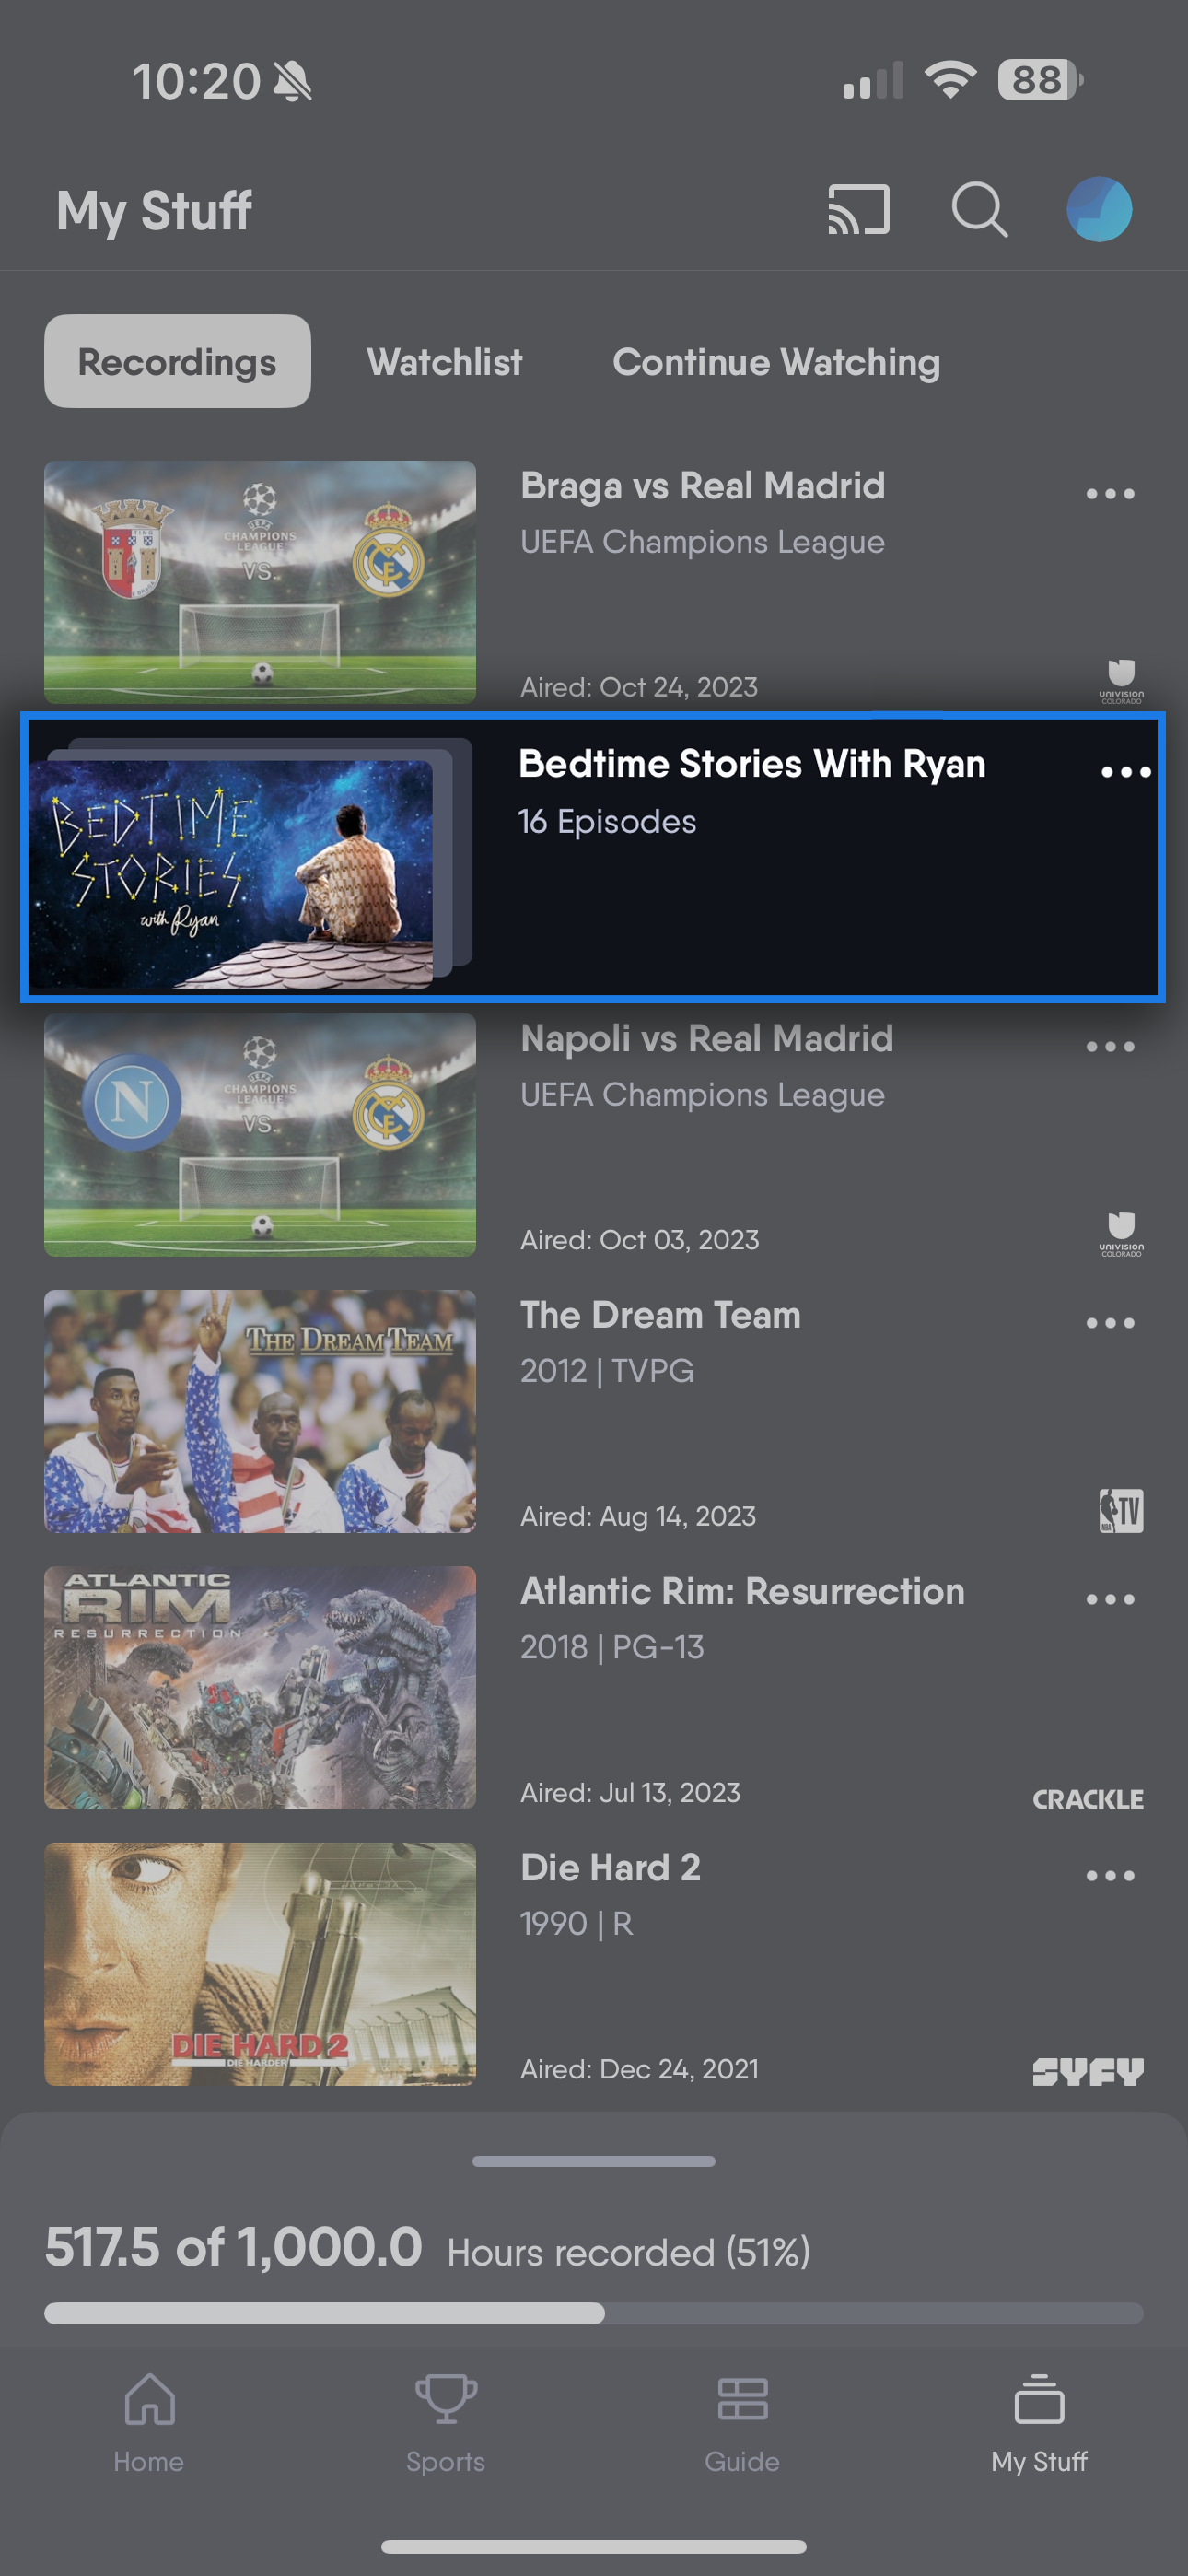Screen dimensions: 1188x2576
Task: Tap the Wi-Fi status icon
Action: (x=950, y=80)
